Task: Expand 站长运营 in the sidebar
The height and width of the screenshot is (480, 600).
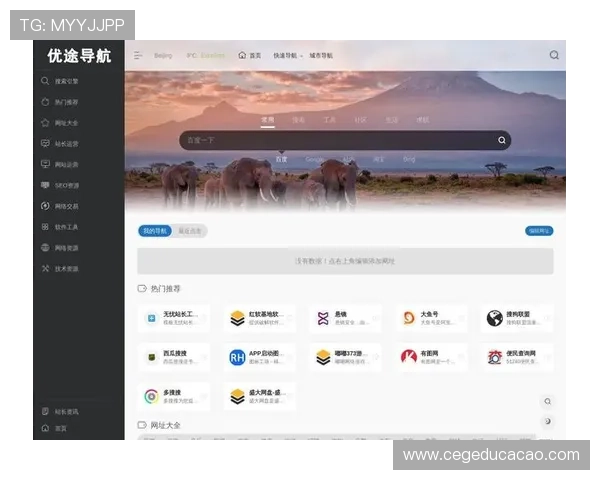Action: 66,143
